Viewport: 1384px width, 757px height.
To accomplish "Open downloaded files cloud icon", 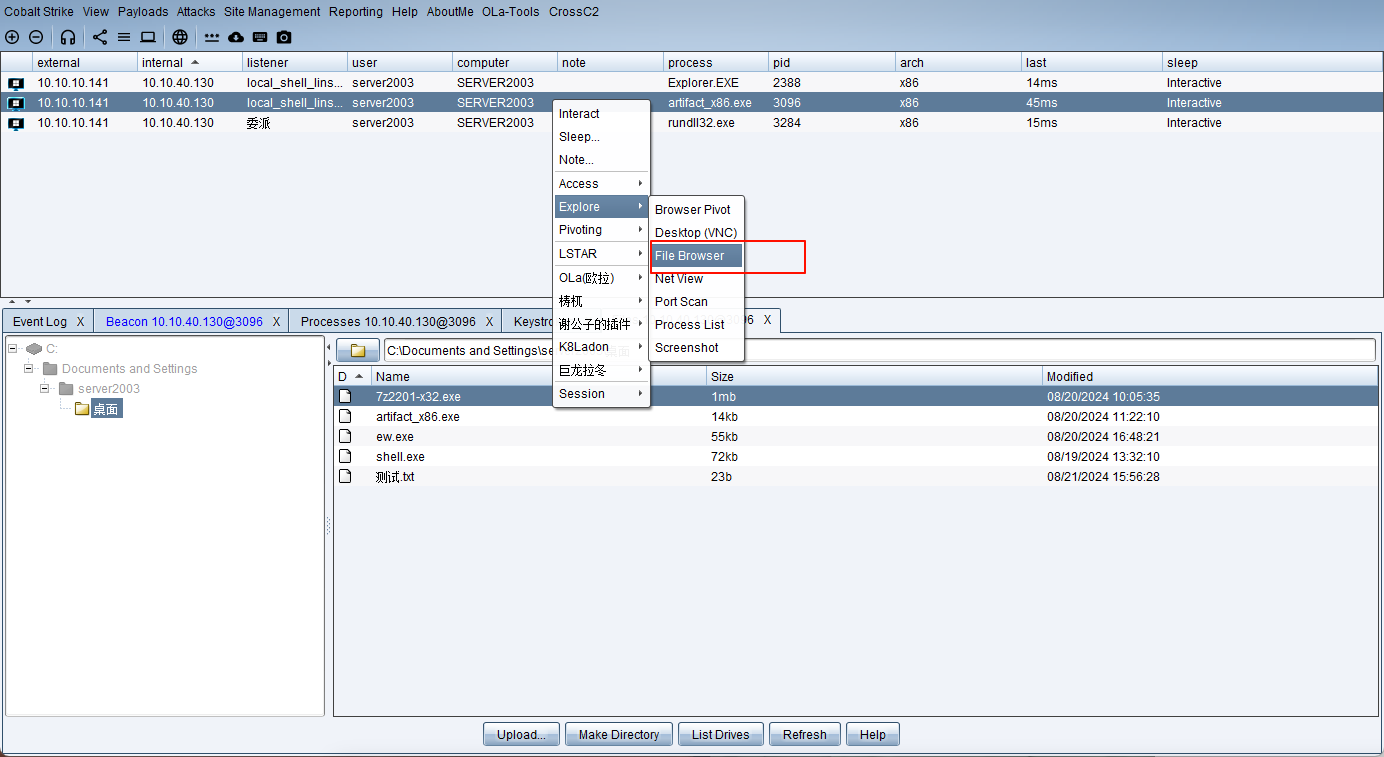I will pos(236,37).
